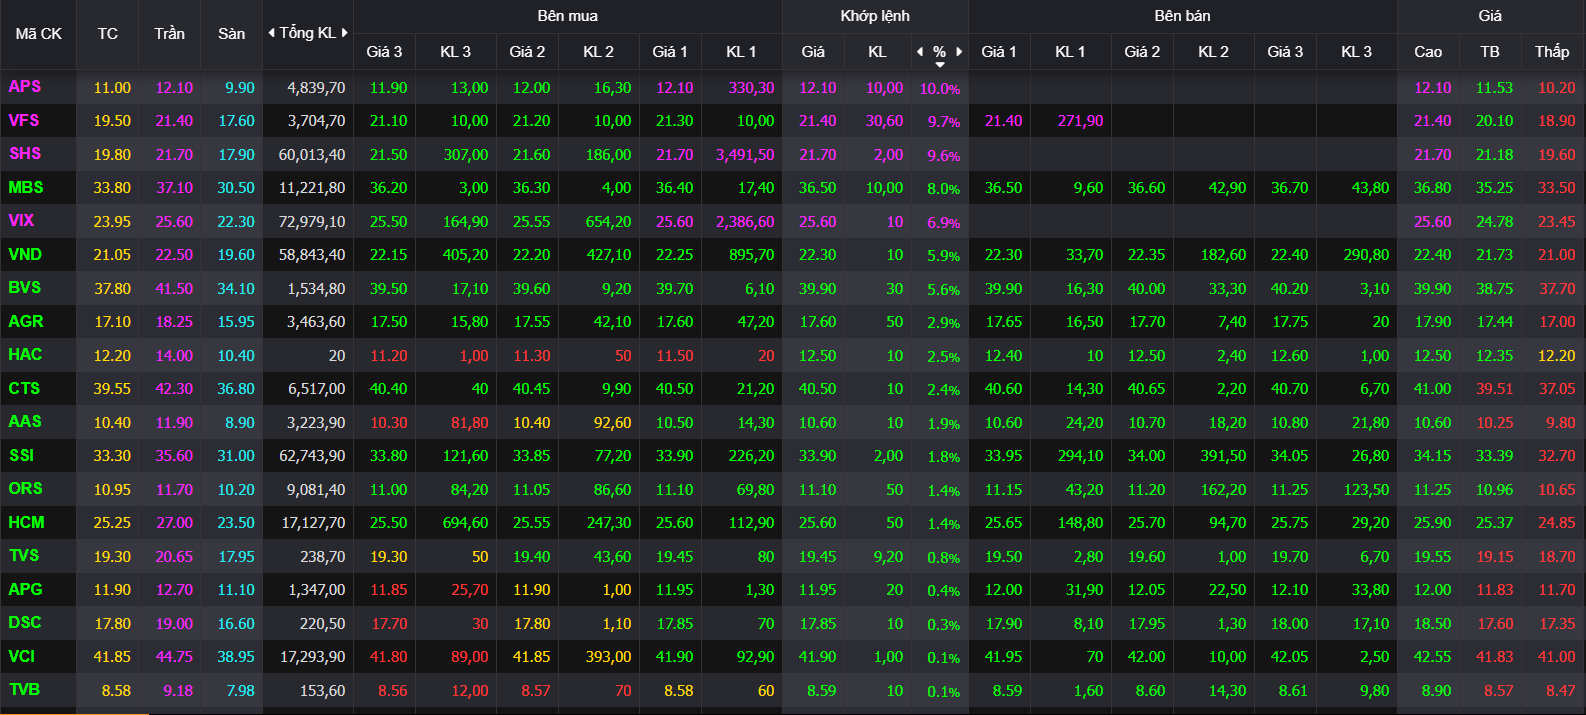Open the ORS stock symbol
The width and height of the screenshot is (1586, 715).
25,489
